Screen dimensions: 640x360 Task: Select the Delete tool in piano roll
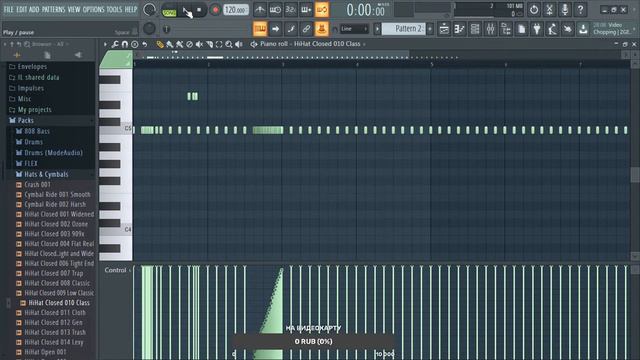point(189,44)
